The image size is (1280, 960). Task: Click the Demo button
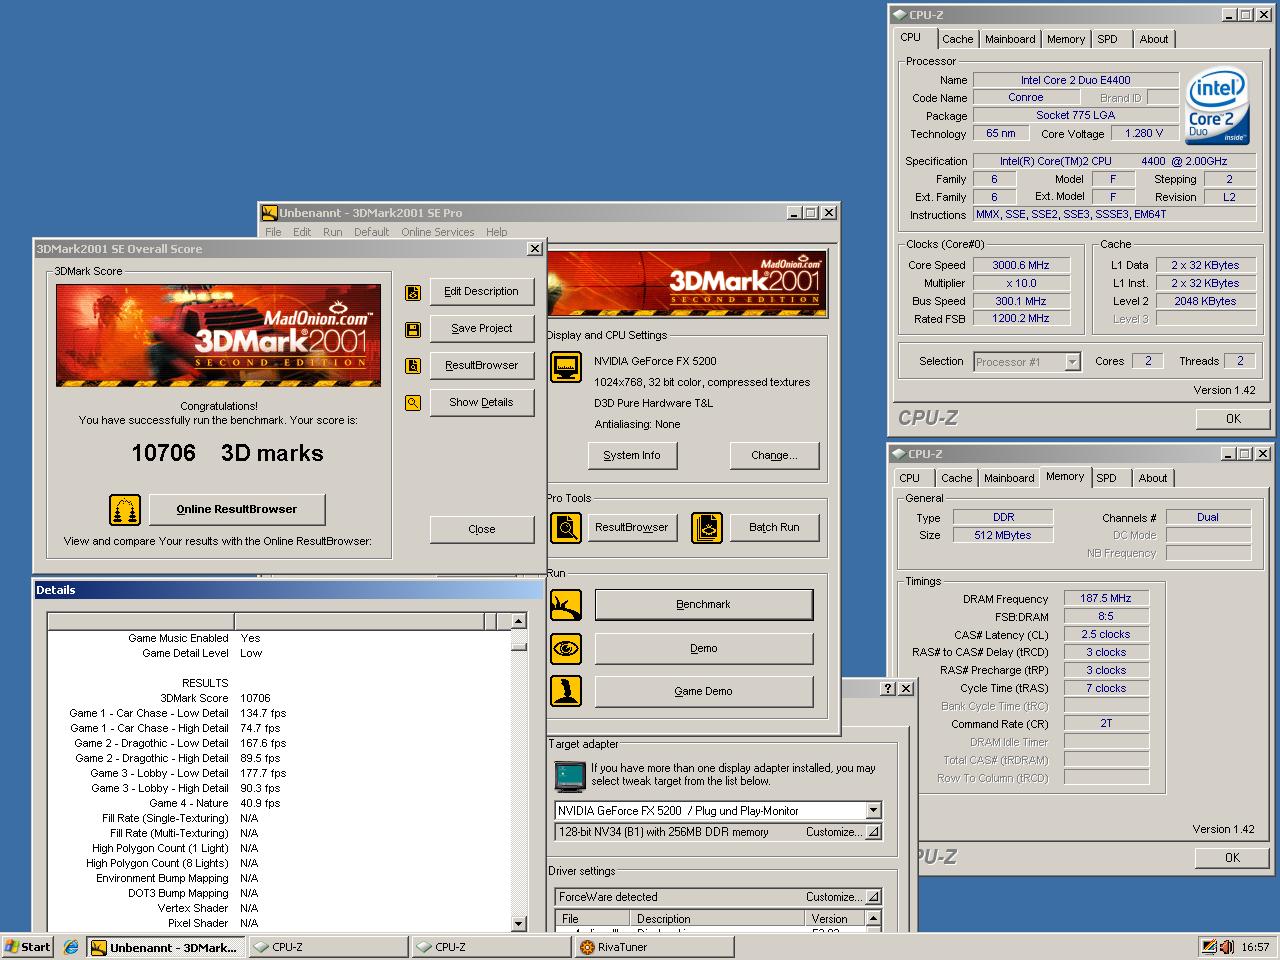tap(704, 648)
